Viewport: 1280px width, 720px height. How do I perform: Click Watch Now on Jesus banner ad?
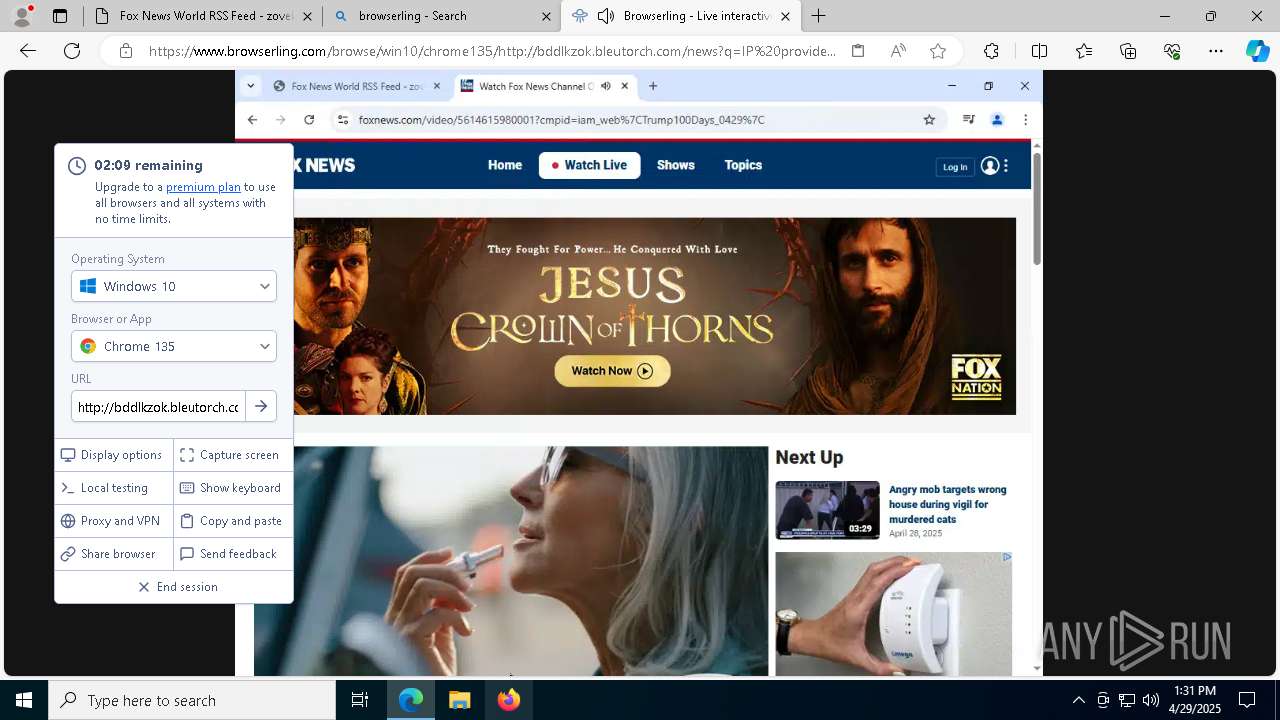[x=612, y=371]
